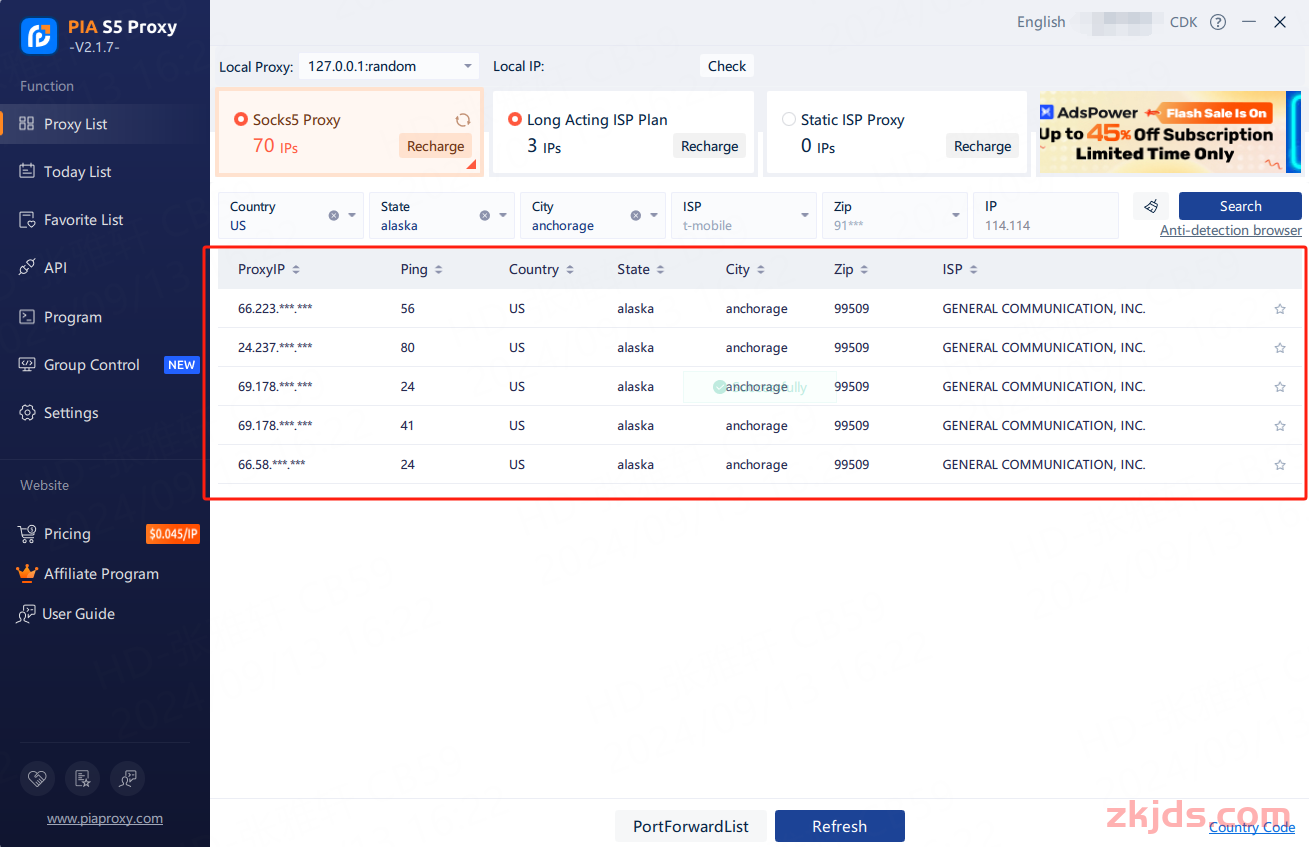The image size is (1309, 847).
Task: Expand the Country dropdown arrow
Action: (352, 215)
